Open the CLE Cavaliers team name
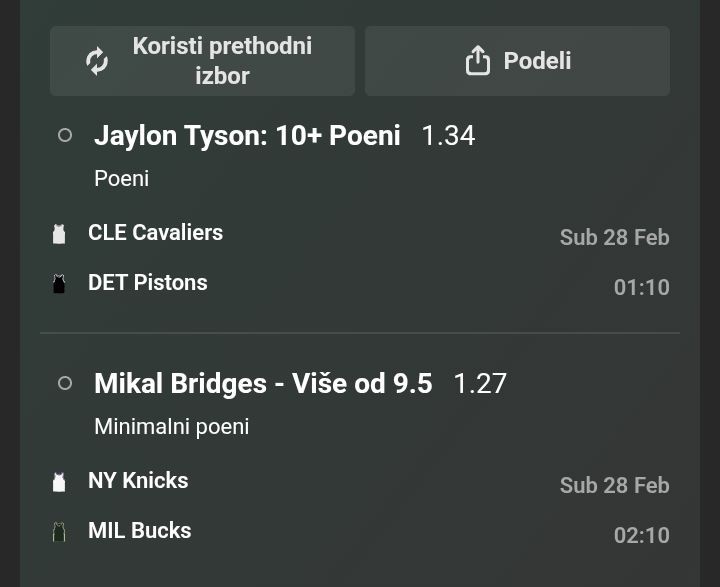The image size is (720, 587). (x=155, y=232)
